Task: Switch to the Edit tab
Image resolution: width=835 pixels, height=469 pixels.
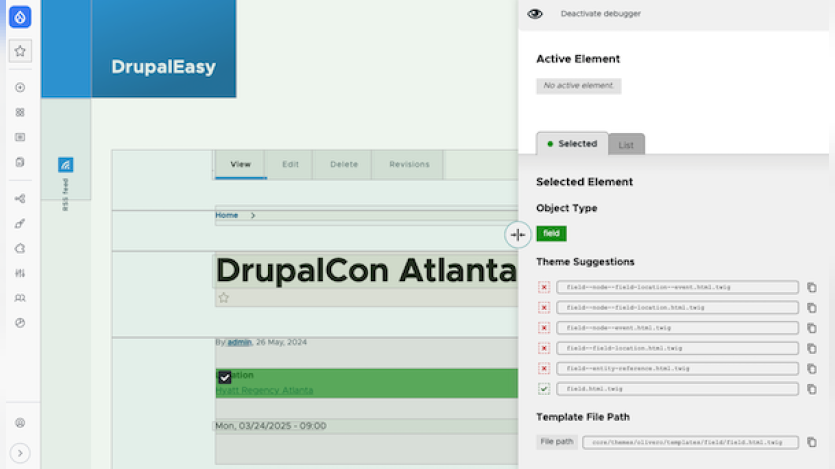Action: [290, 164]
